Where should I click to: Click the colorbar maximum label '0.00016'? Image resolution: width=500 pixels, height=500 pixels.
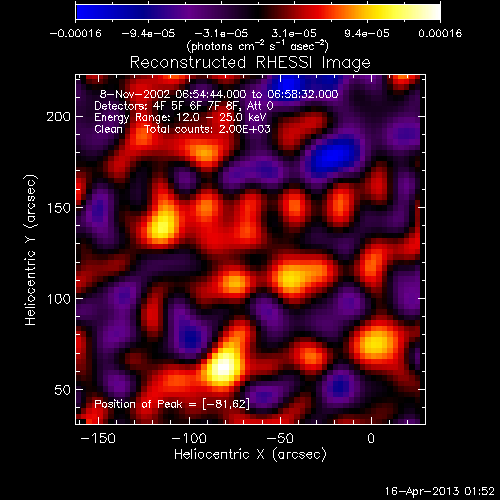440,33
